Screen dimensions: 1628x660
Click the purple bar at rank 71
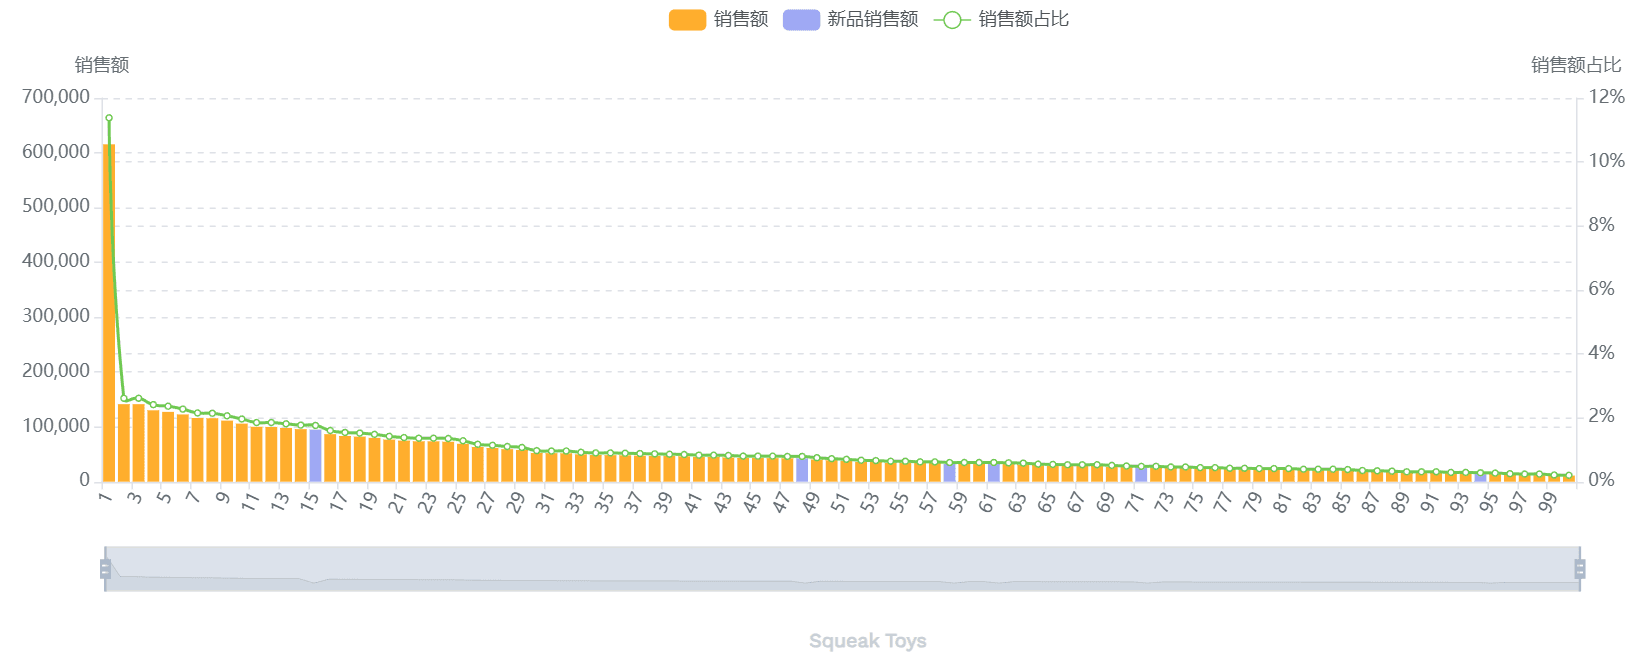[1141, 474]
